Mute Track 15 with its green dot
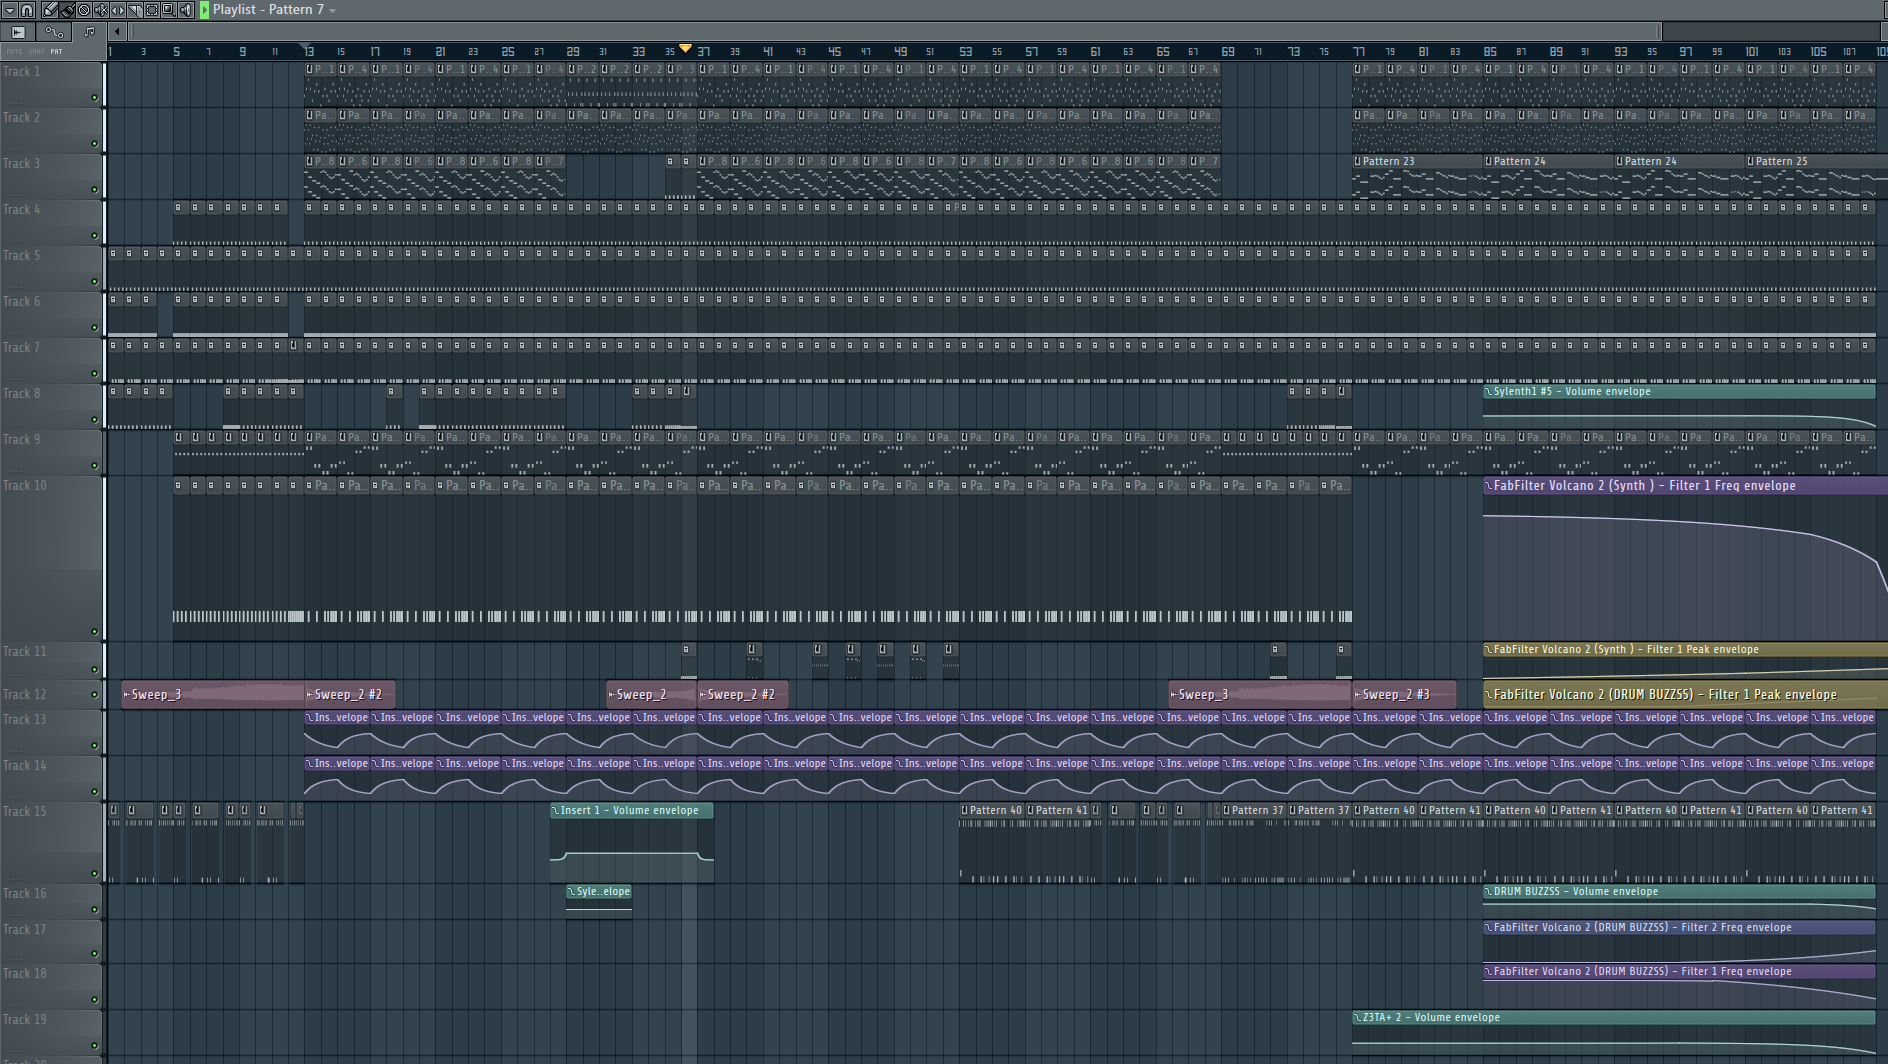Viewport: 1888px width, 1064px height. (95, 874)
